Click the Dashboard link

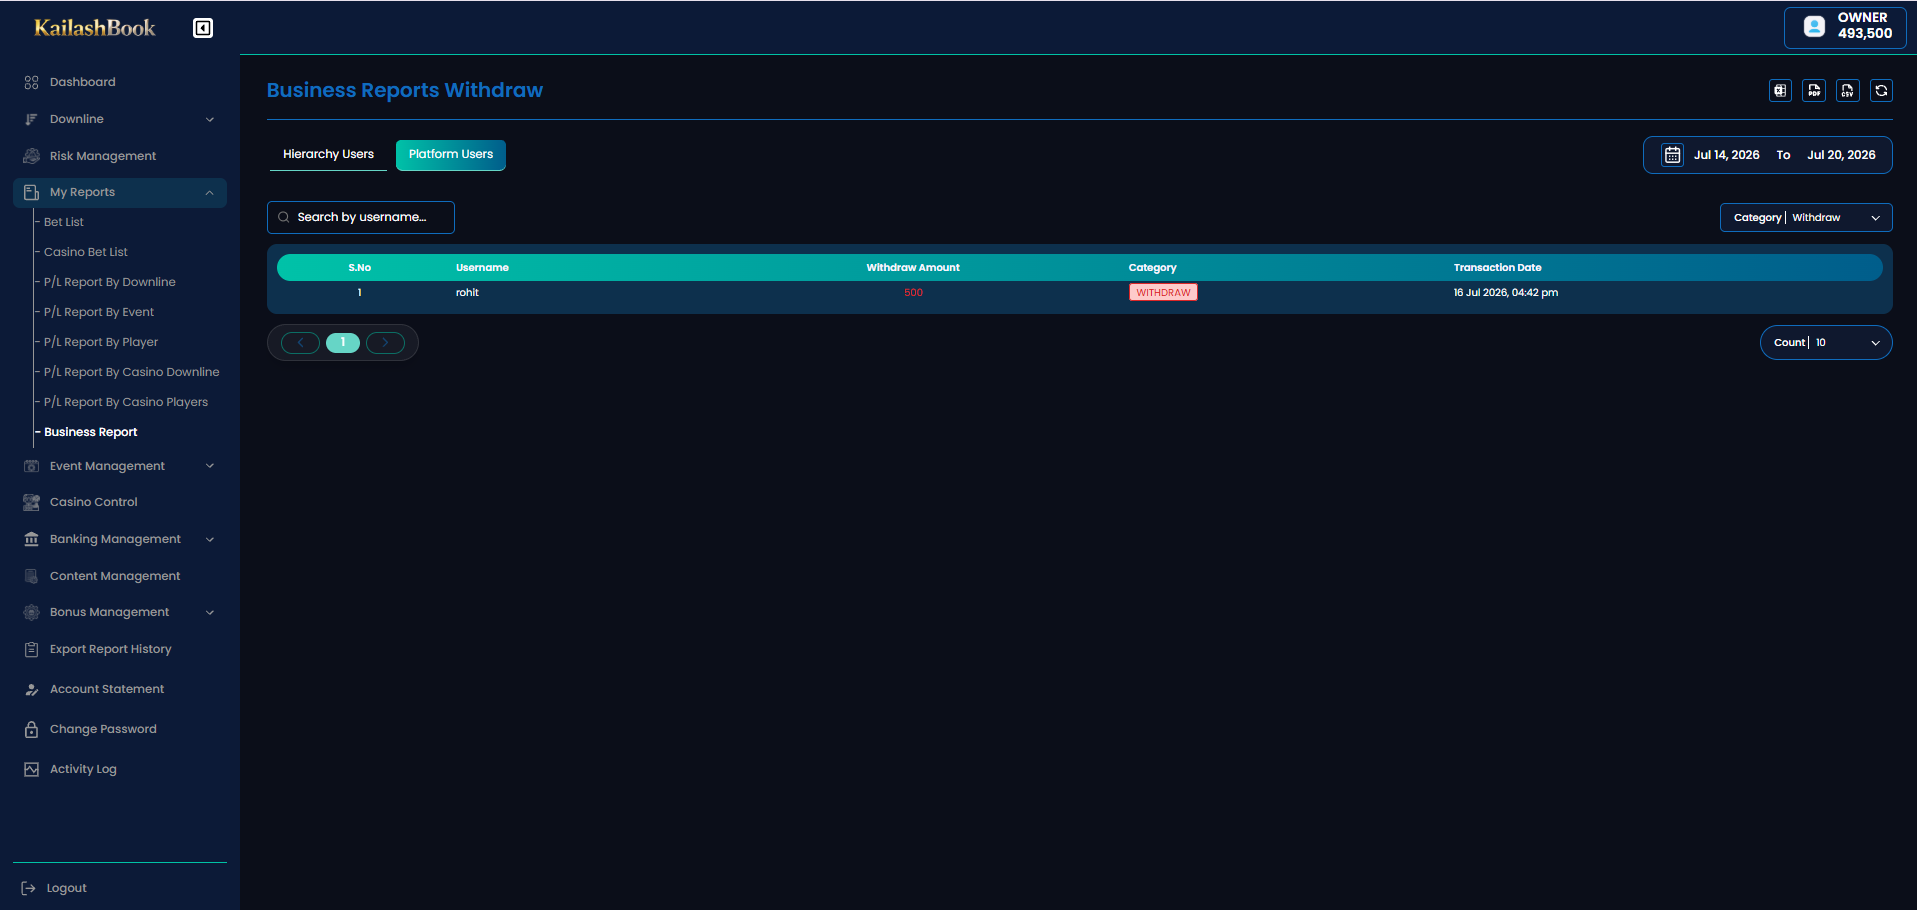pos(83,82)
